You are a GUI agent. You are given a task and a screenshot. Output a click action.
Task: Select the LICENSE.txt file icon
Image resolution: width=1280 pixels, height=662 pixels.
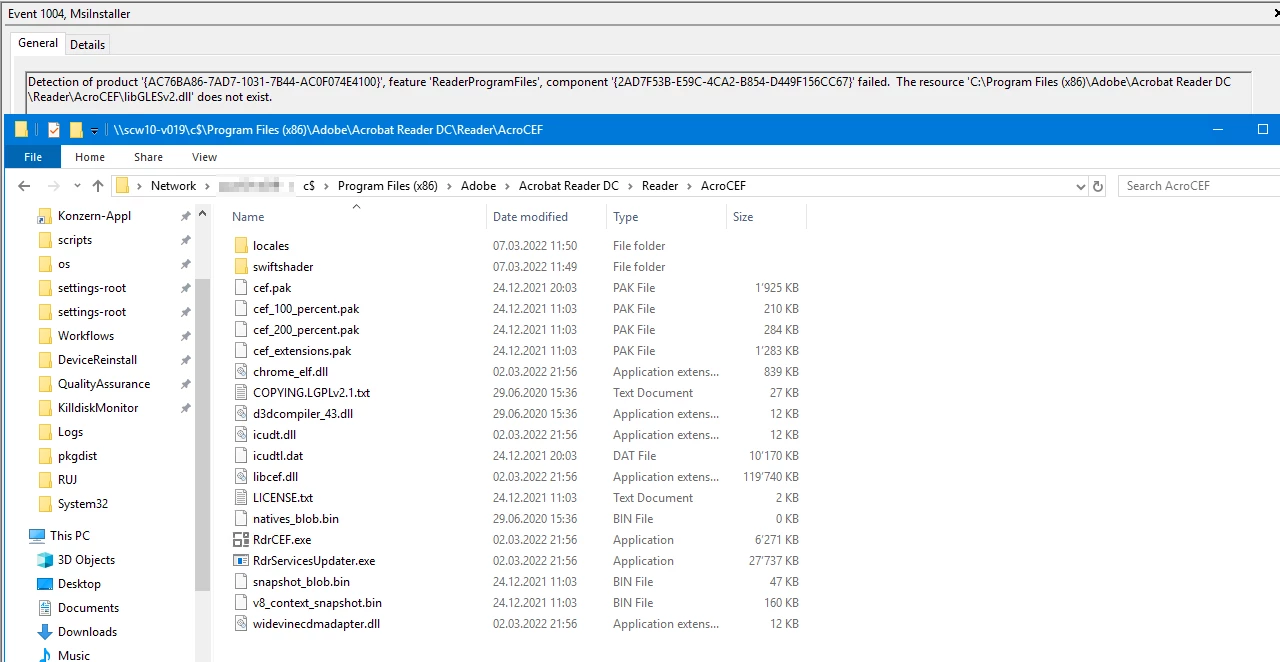[x=240, y=498]
